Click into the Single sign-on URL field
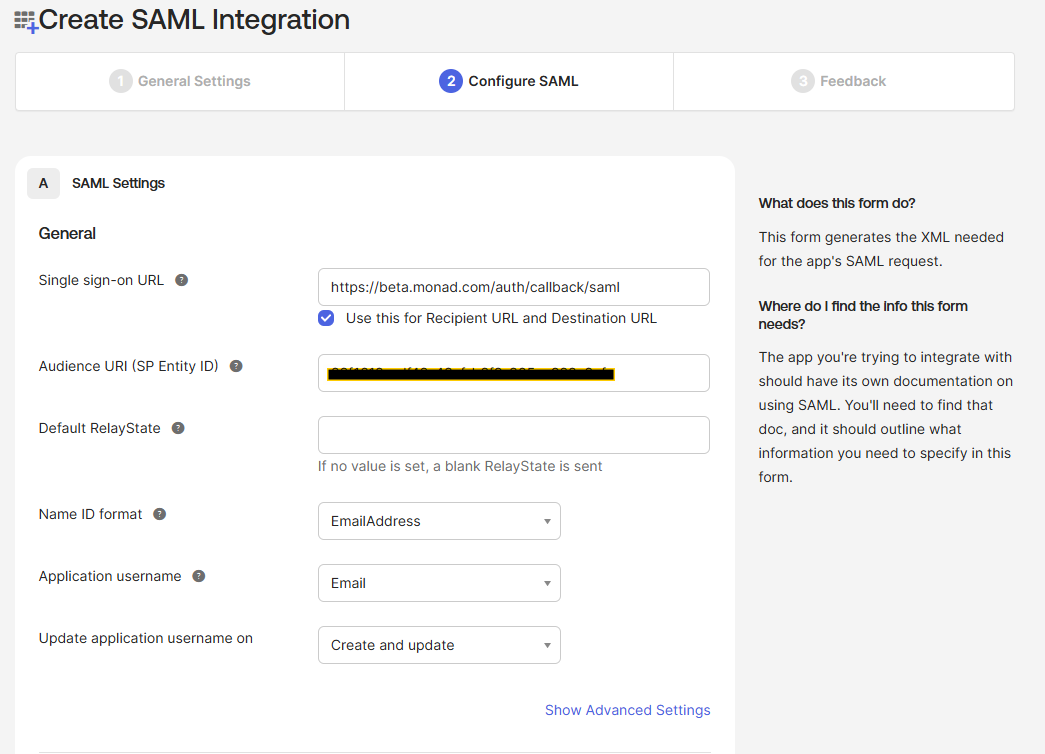The height and width of the screenshot is (754, 1045). click(513, 287)
